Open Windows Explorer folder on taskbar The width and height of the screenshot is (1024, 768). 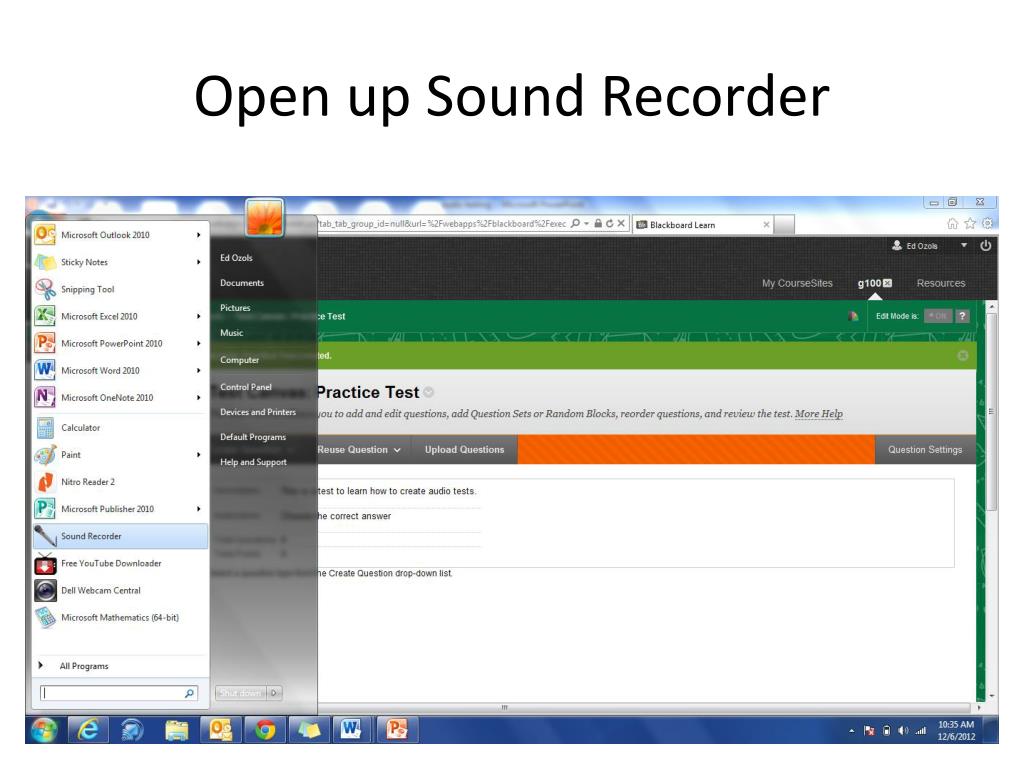point(176,729)
